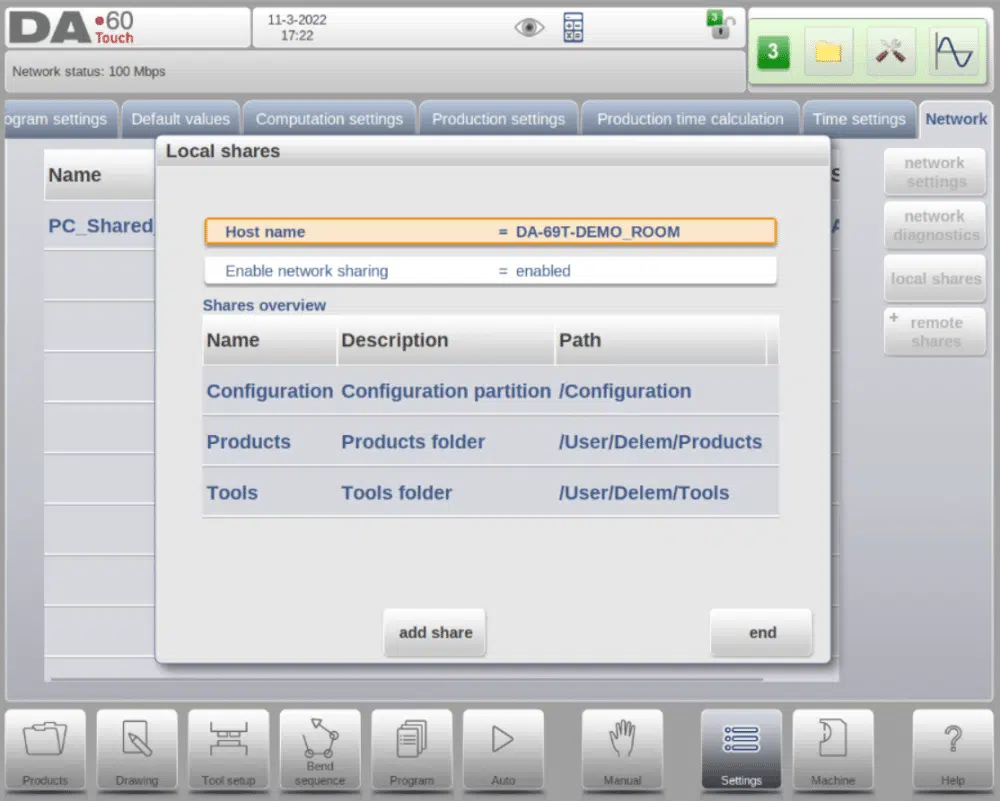1000x801 pixels.
Task: Open the Drawing mode
Action: 136,751
